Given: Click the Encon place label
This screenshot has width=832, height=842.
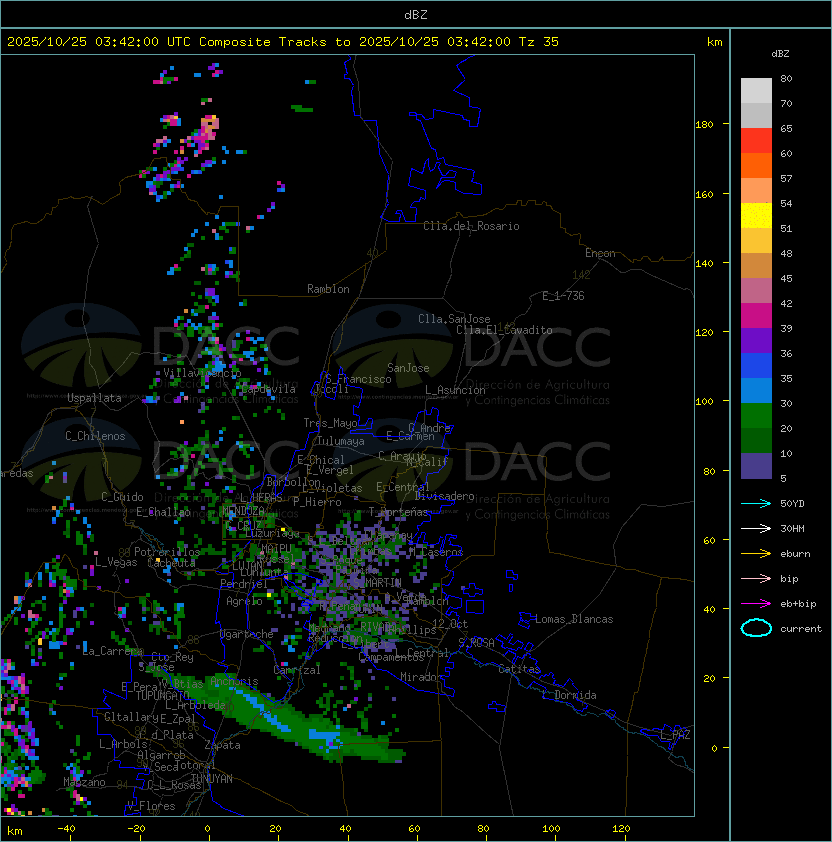Looking at the screenshot, I should [x=600, y=253].
